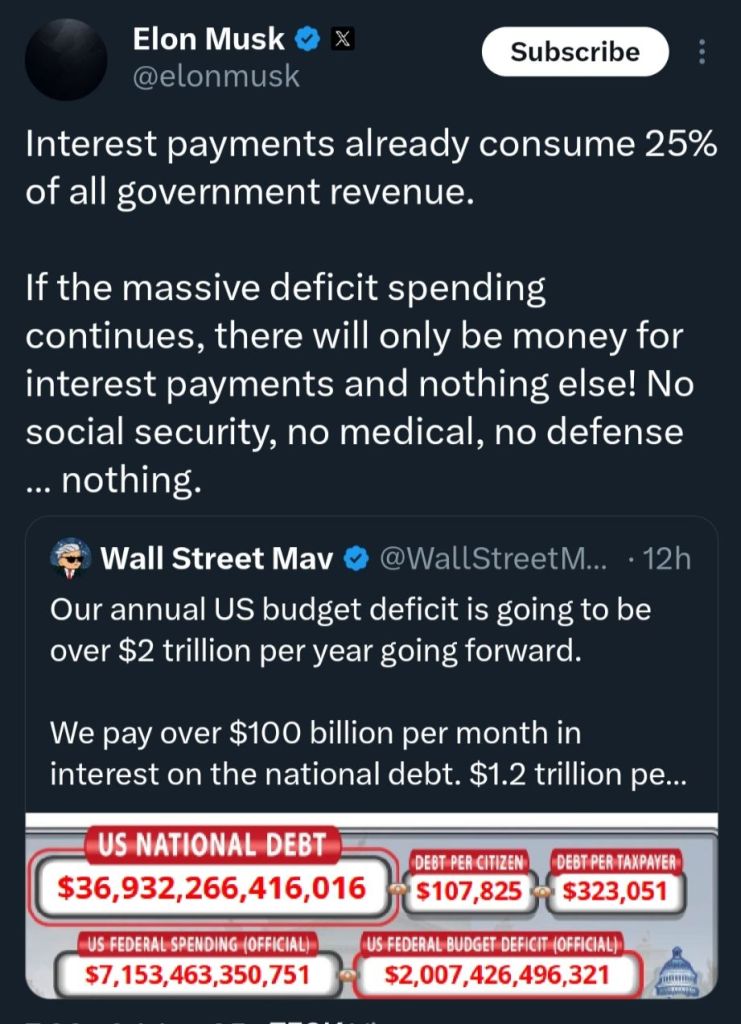This screenshot has width=741, height=1024.
Task: Open Elon Musk's profile avatar
Action: [66, 60]
